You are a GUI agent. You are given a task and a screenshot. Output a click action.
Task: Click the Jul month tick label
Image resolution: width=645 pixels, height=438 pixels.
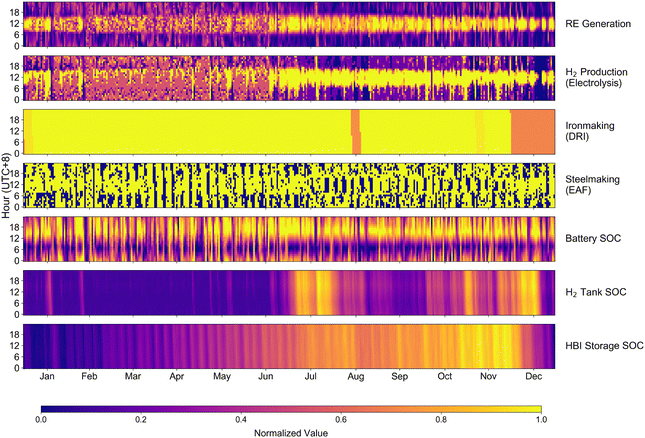pyautogui.click(x=311, y=376)
